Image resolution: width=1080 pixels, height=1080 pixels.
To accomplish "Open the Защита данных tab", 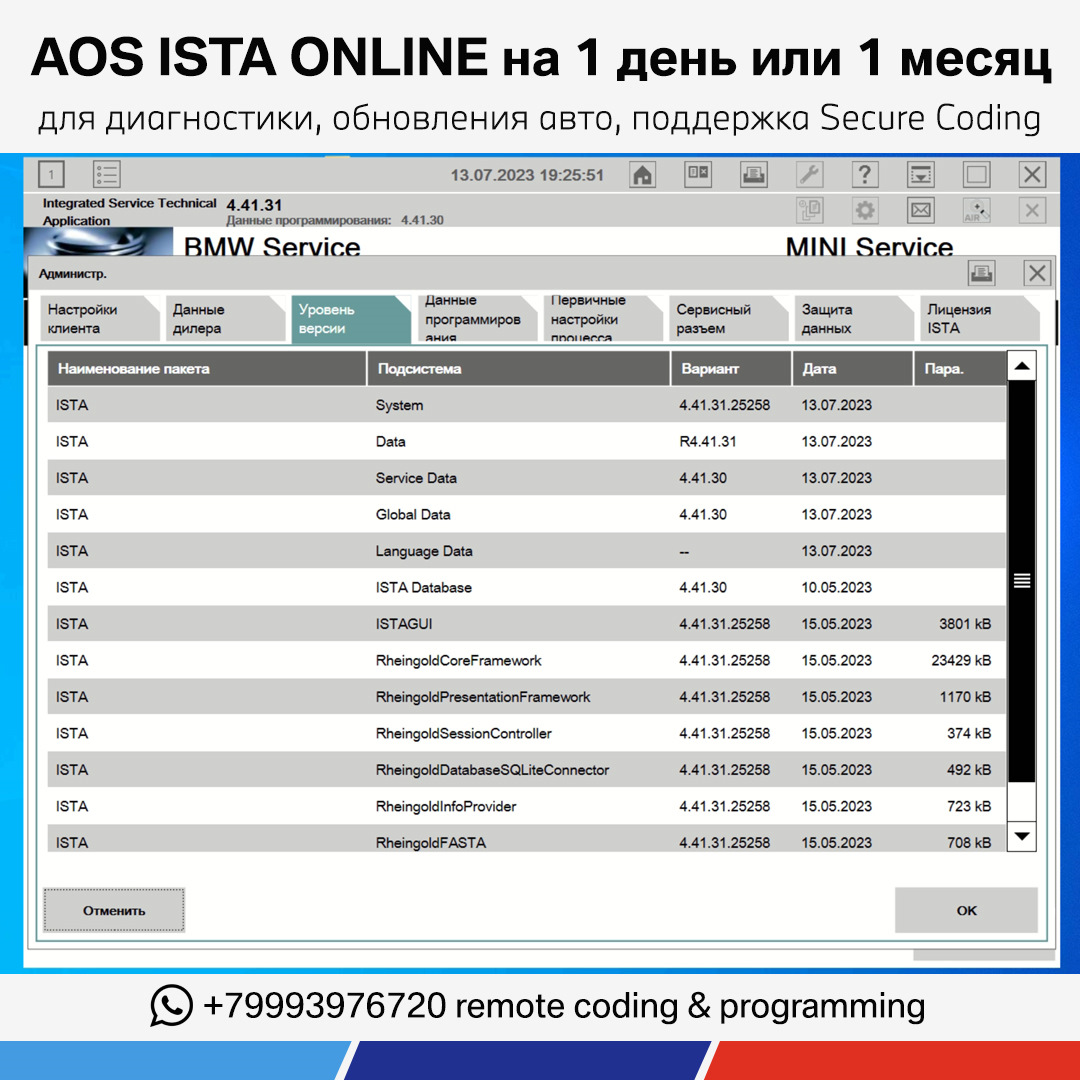I will point(854,319).
